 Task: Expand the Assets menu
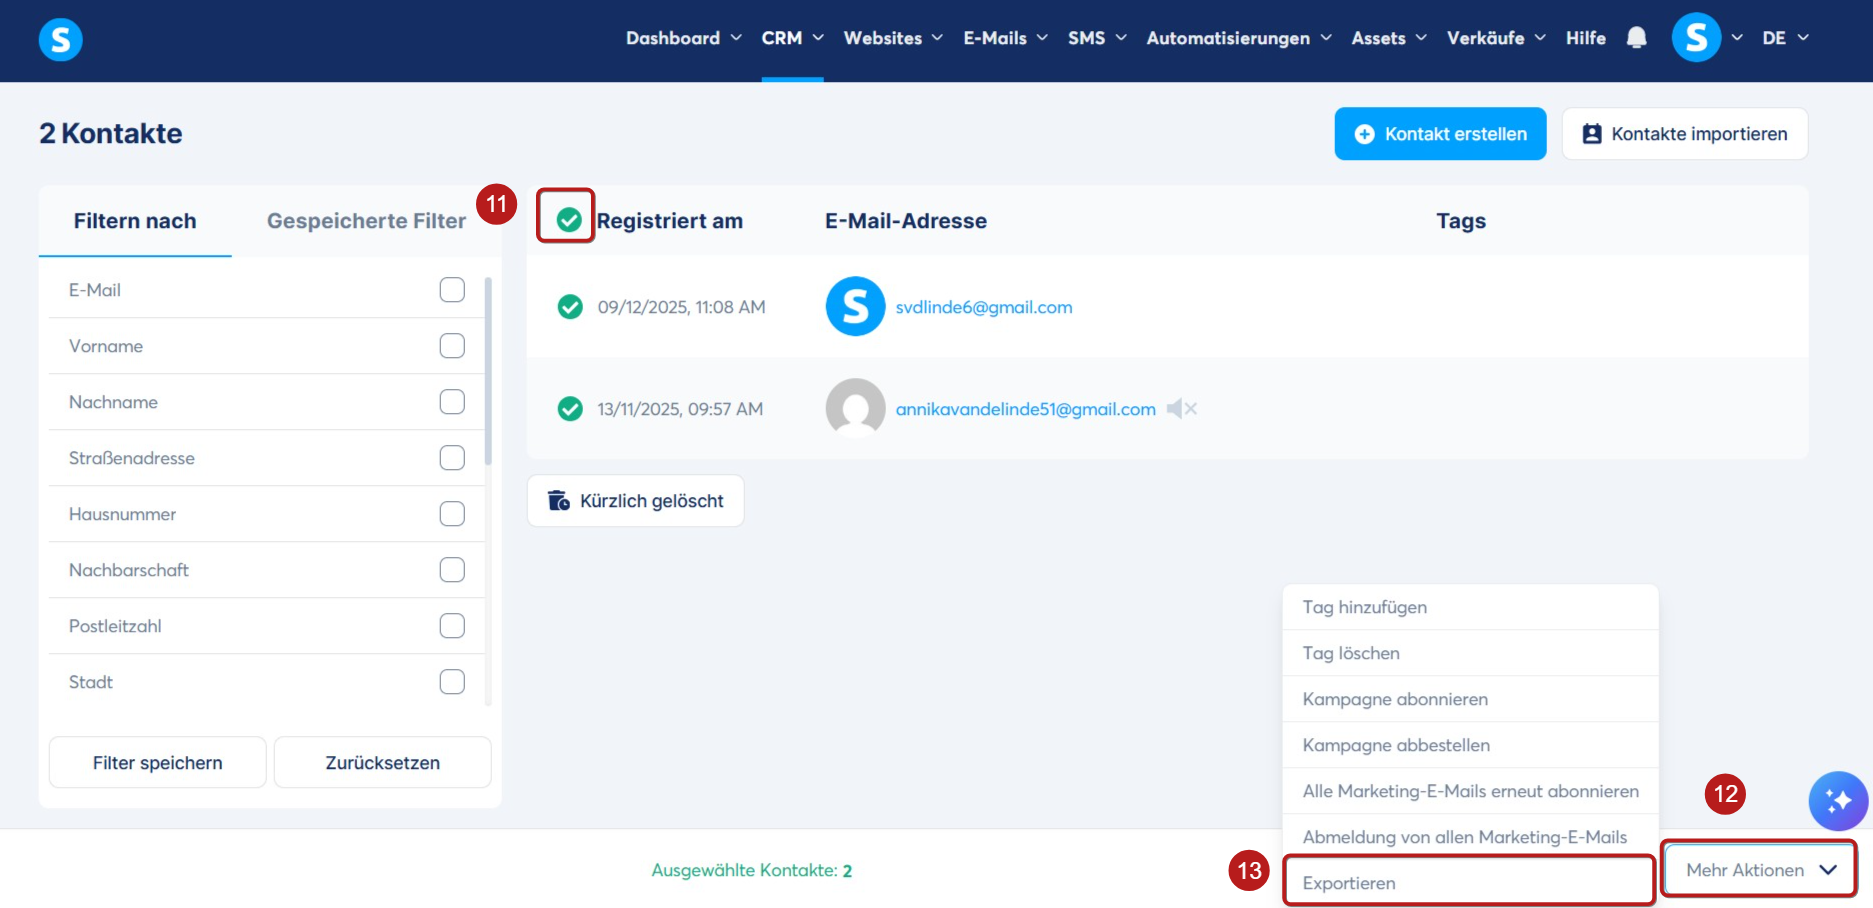(1389, 38)
